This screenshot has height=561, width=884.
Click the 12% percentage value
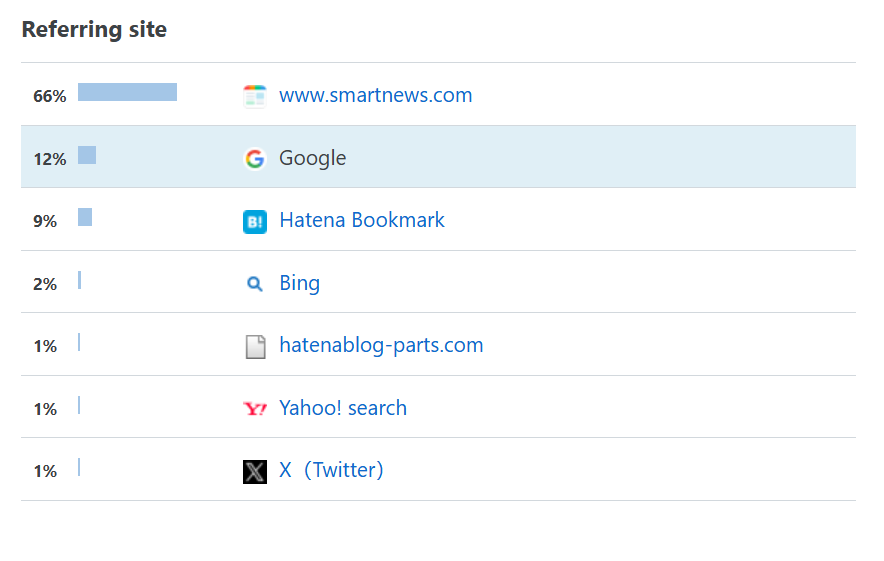[x=50, y=160]
